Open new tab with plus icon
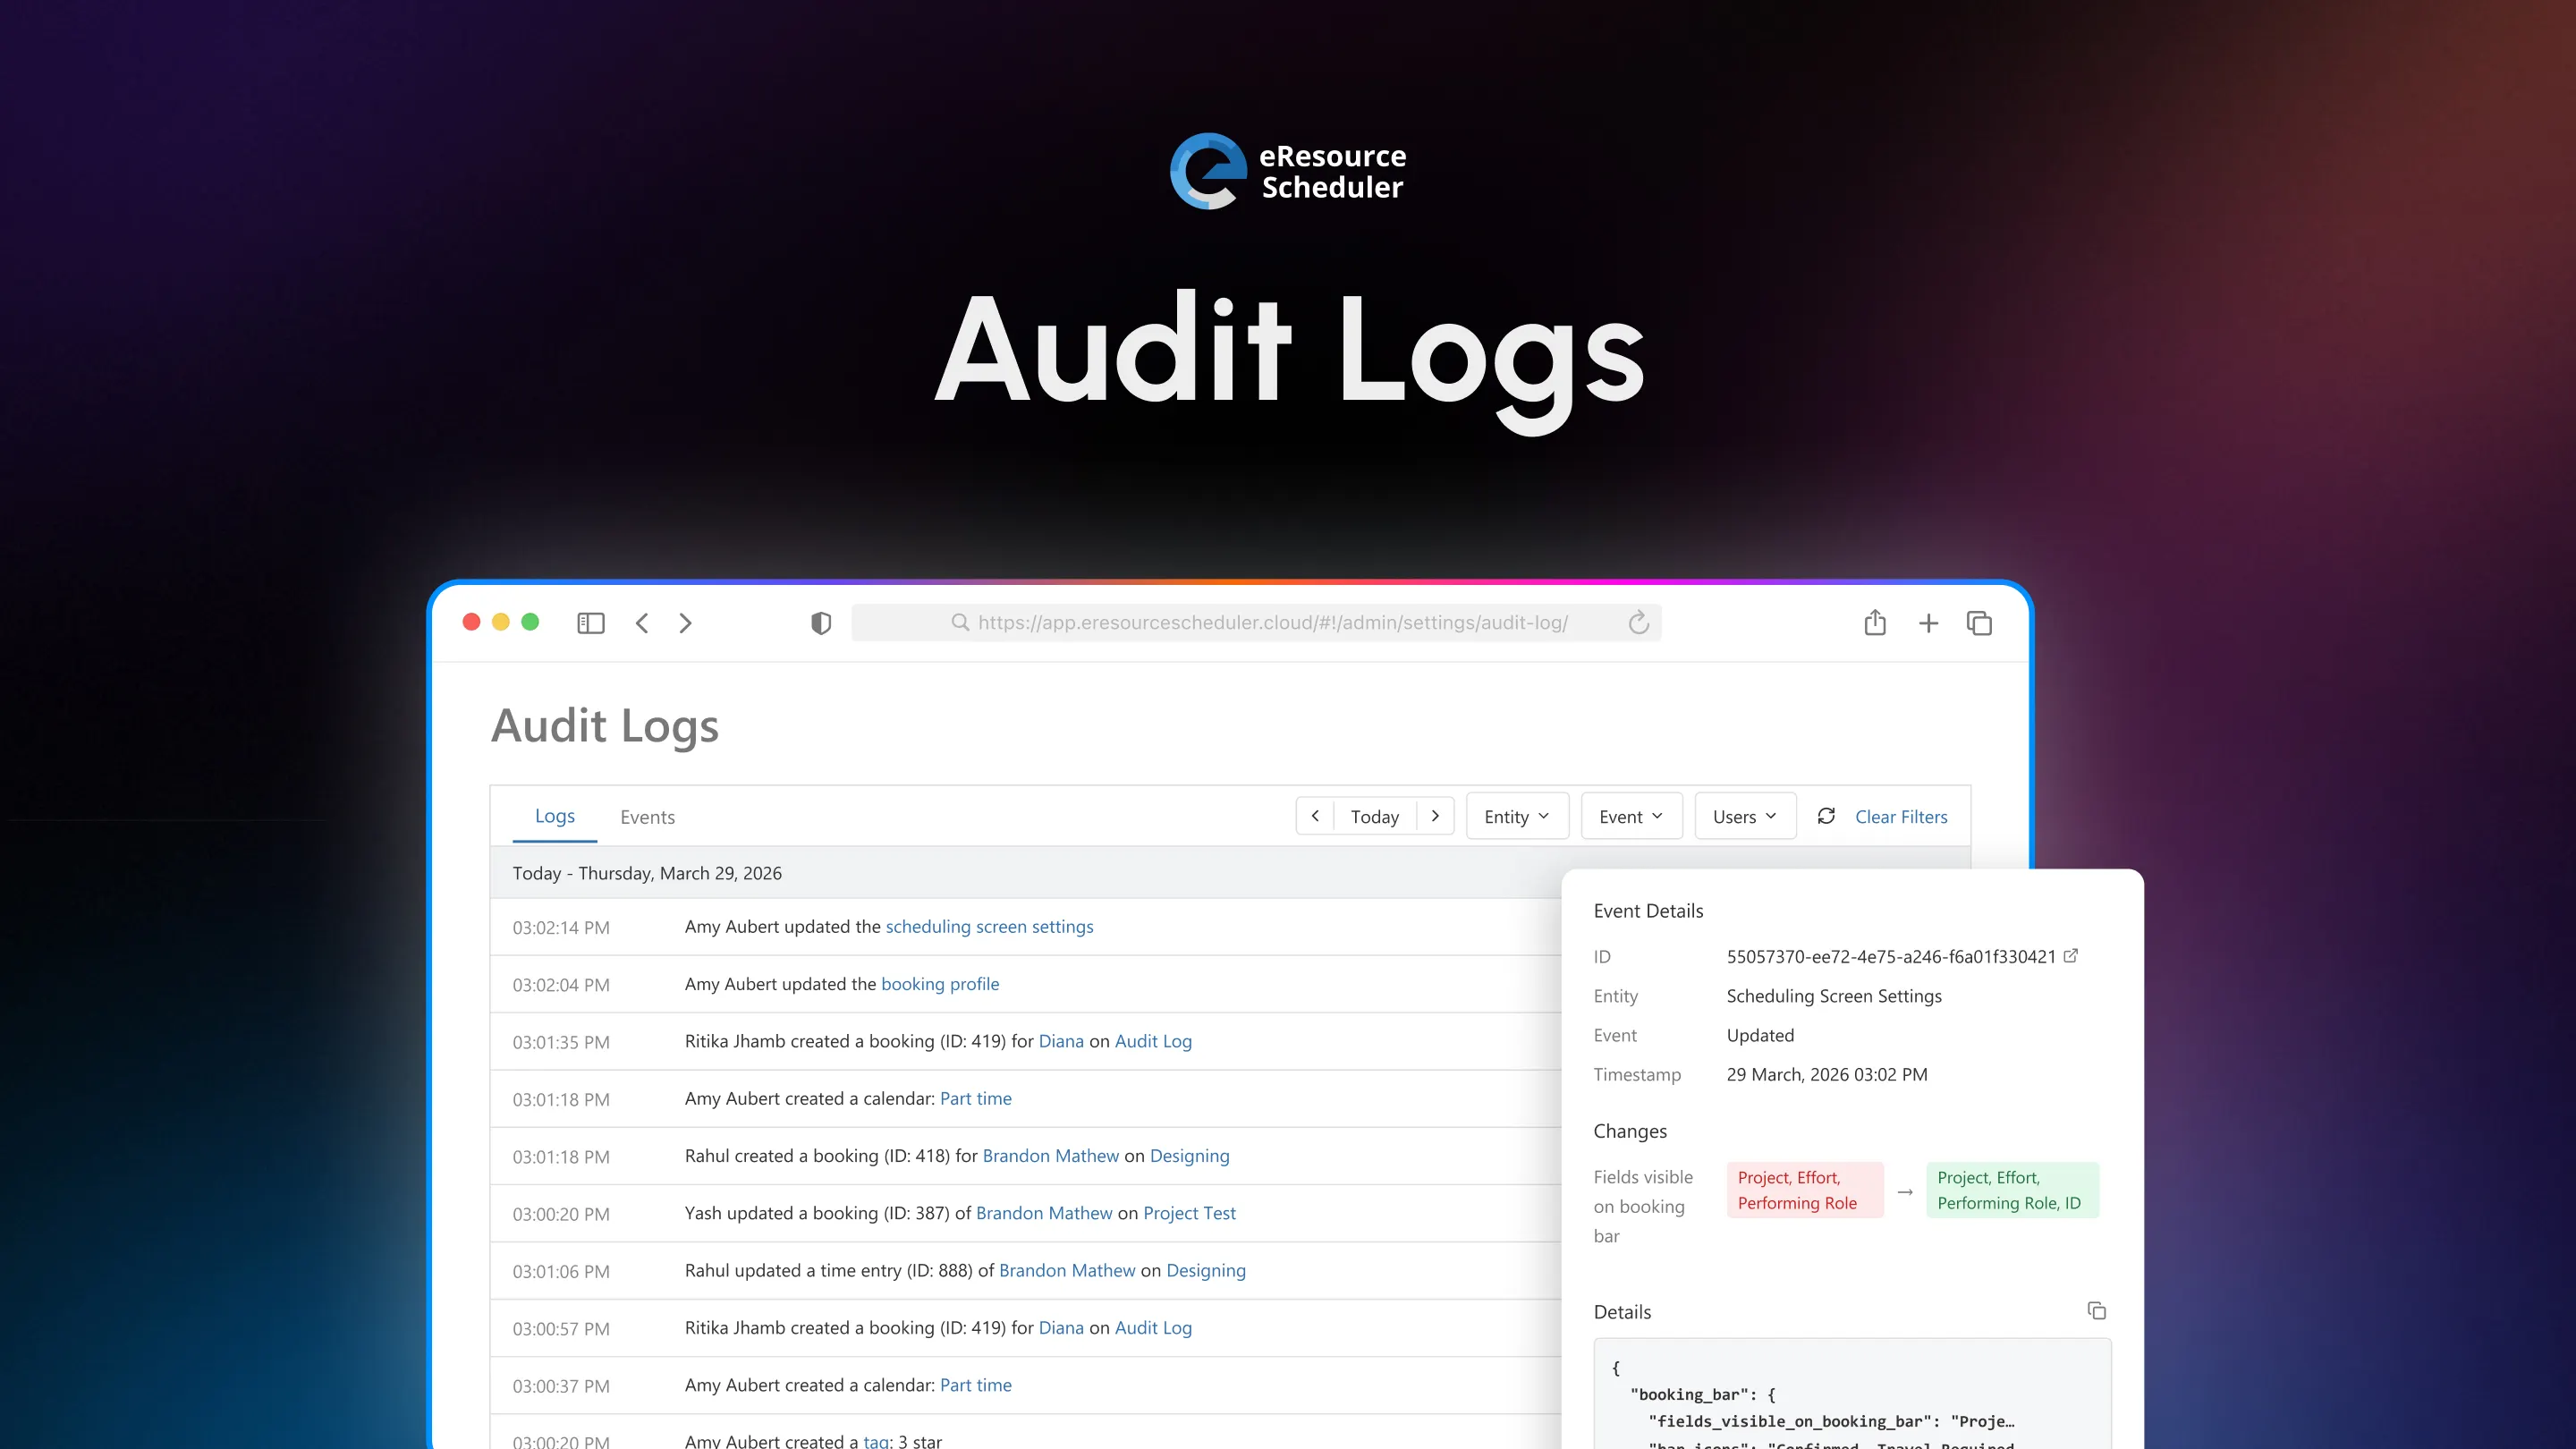Image resolution: width=2576 pixels, height=1449 pixels. pos(1928,623)
